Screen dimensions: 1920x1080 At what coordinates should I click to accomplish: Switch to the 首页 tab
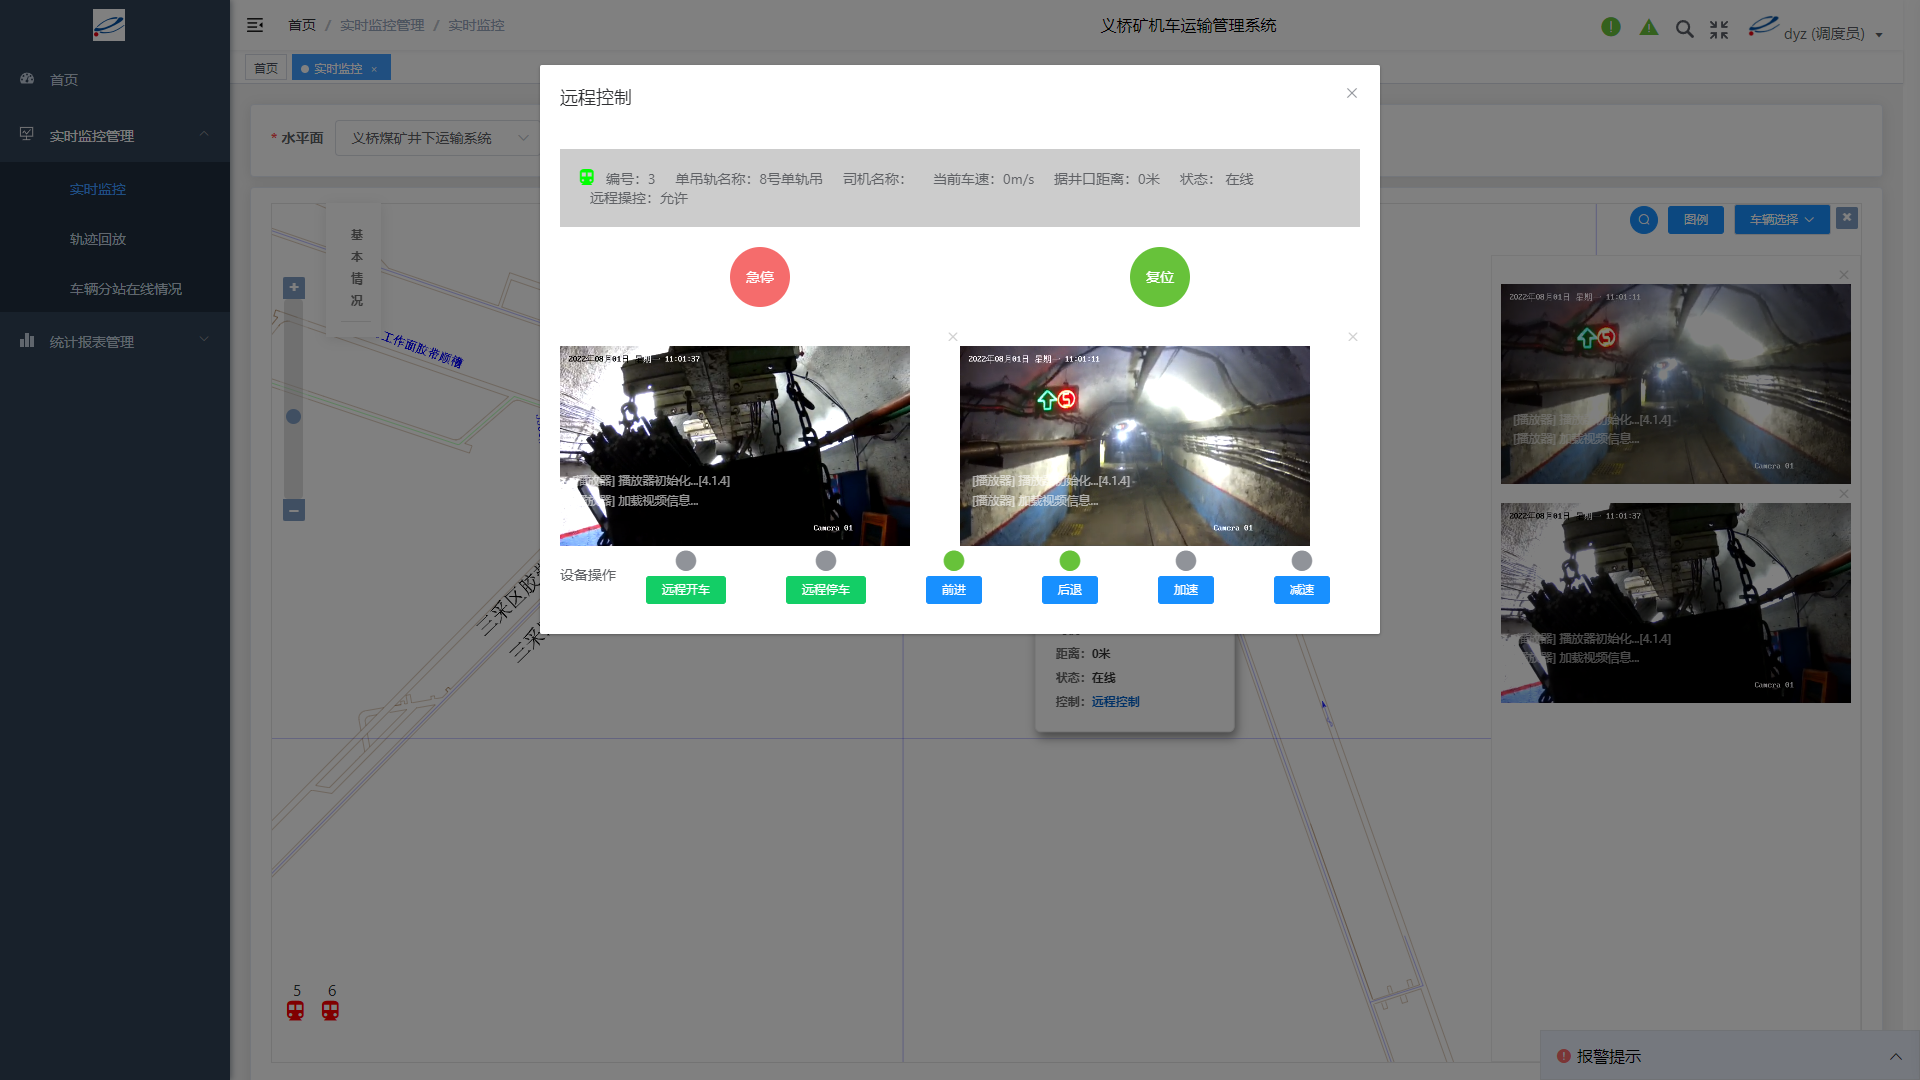click(266, 68)
